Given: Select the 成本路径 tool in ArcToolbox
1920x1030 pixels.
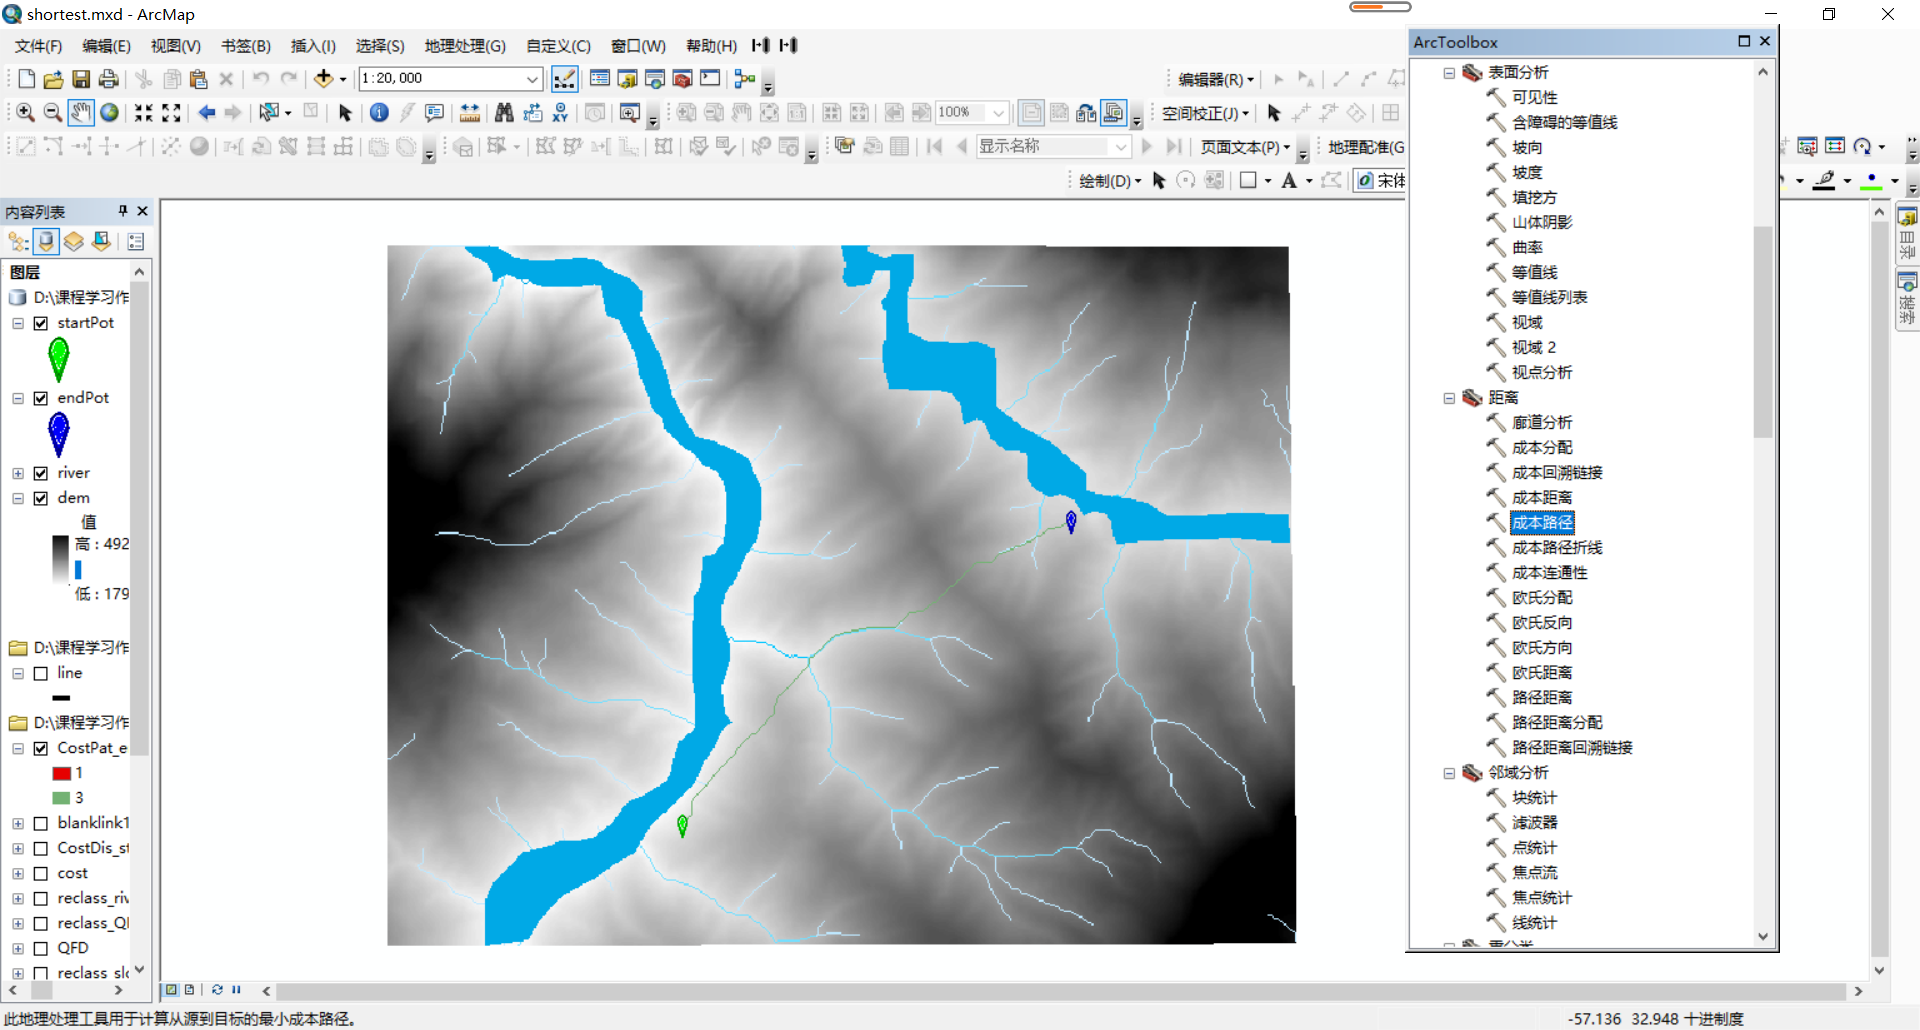Looking at the screenshot, I should [x=1541, y=522].
